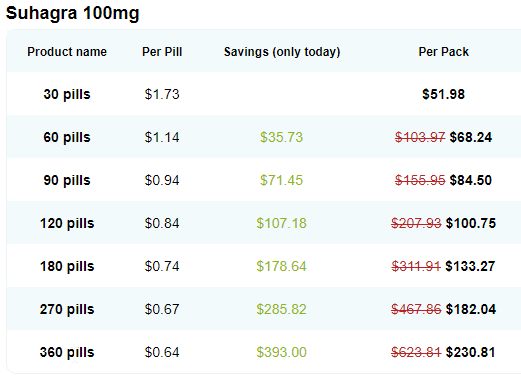Click the $51.98 pack price

[443, 94]
